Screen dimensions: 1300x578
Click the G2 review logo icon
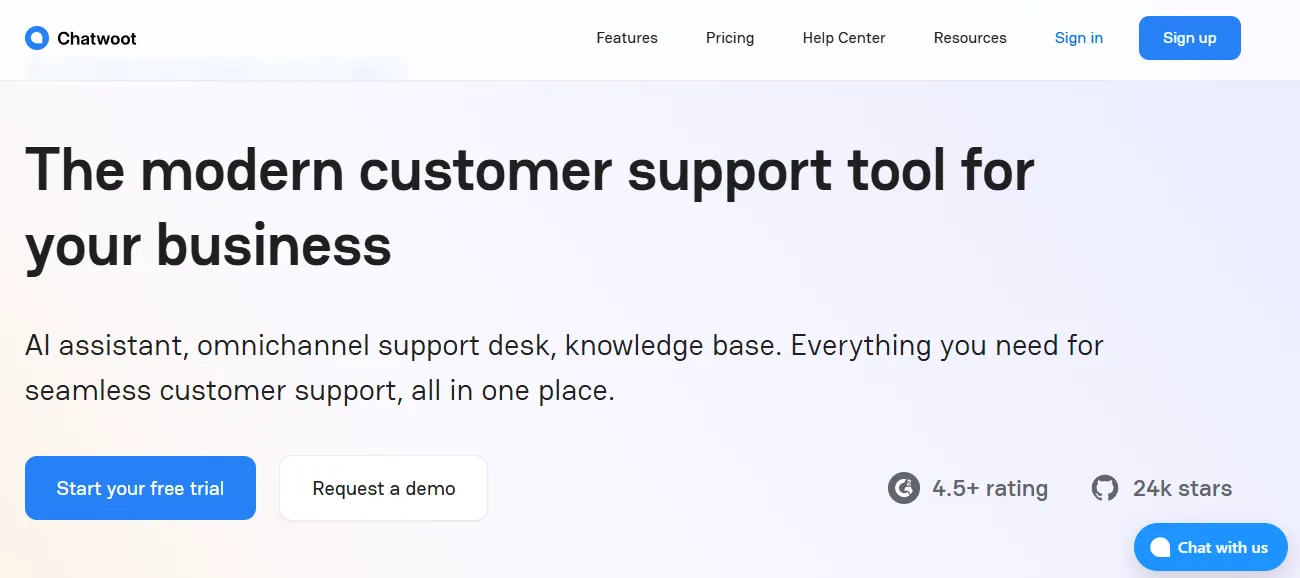903,488
